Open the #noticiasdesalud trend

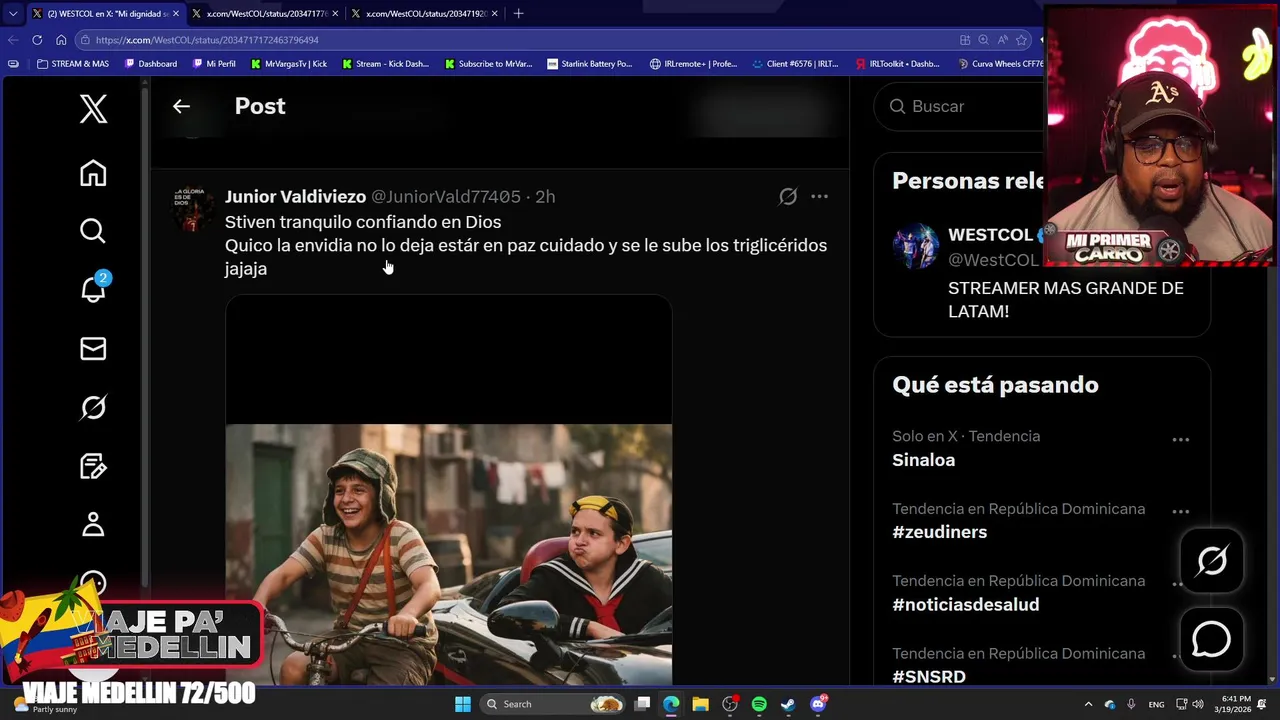pyautogui.click(x=966, y=604)
